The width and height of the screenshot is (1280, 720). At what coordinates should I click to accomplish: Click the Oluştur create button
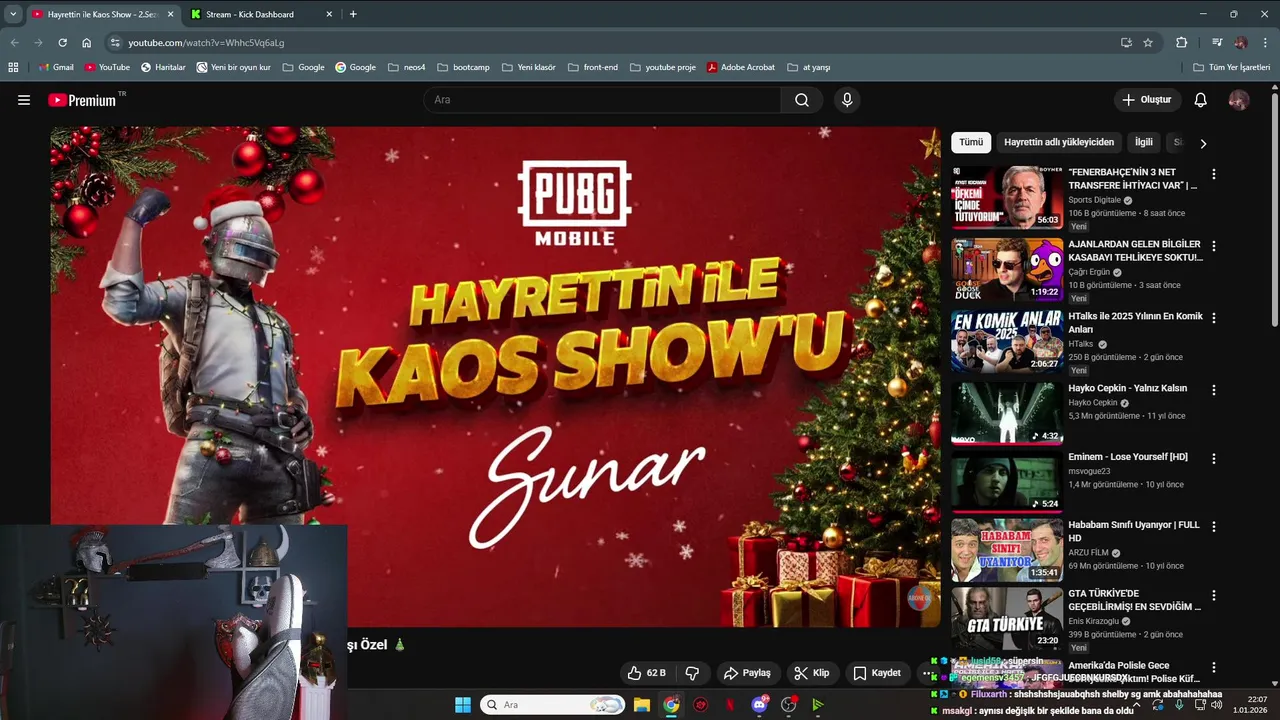(1147, 100)
